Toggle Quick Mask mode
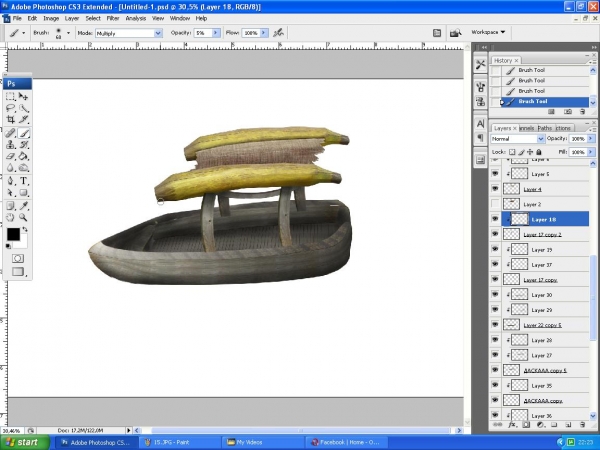 (x=18, y=258)
